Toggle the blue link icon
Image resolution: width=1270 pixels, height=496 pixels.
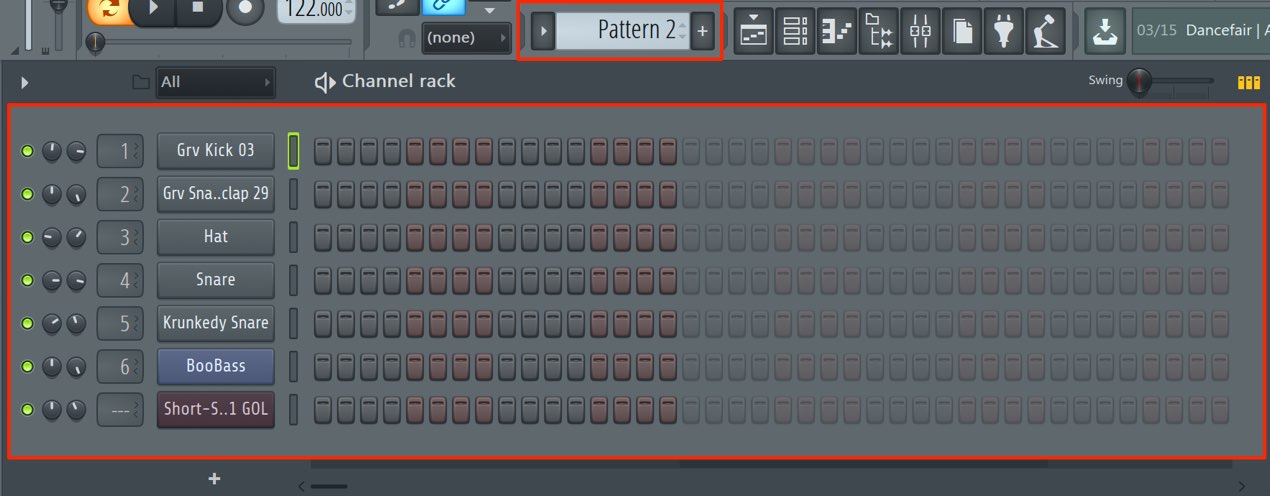click(x=443, y=7)
